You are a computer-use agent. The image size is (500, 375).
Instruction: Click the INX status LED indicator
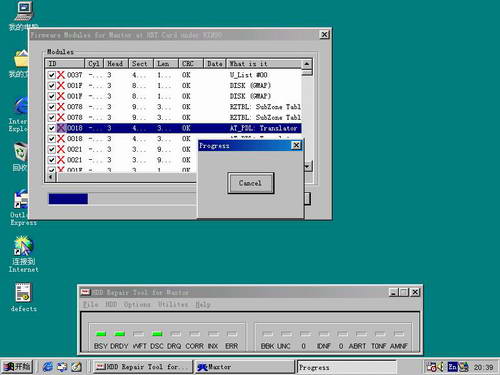click(x=213, y=334)
